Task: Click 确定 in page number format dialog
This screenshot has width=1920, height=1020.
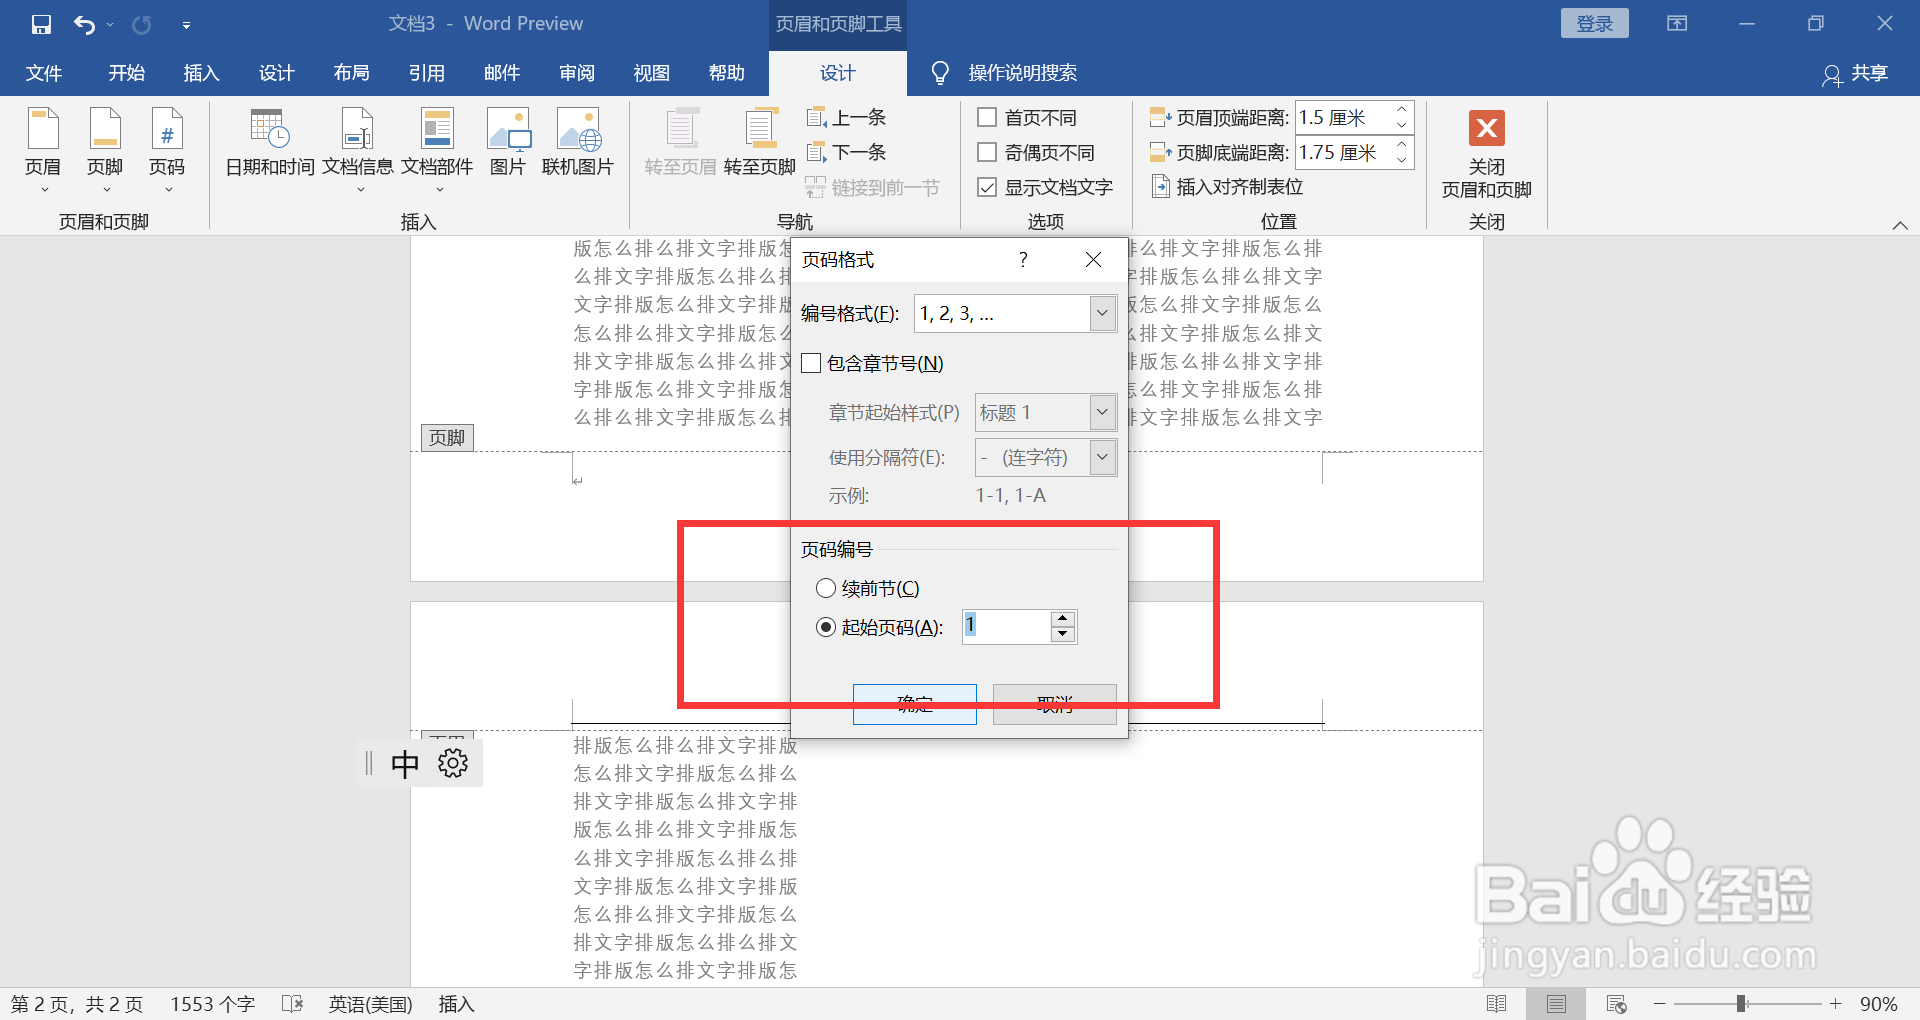Action: (915, 704)
